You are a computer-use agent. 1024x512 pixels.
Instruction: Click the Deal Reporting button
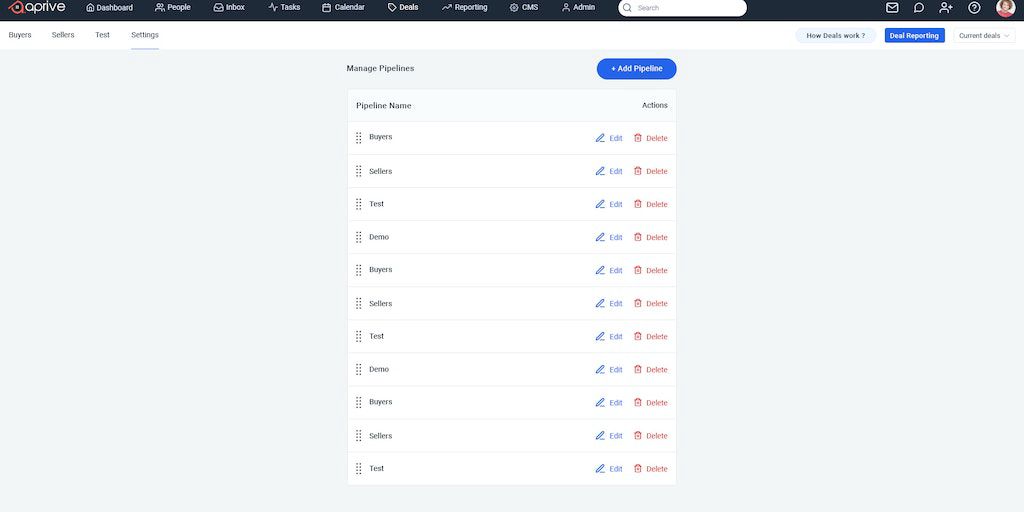[x=914, y=36]
